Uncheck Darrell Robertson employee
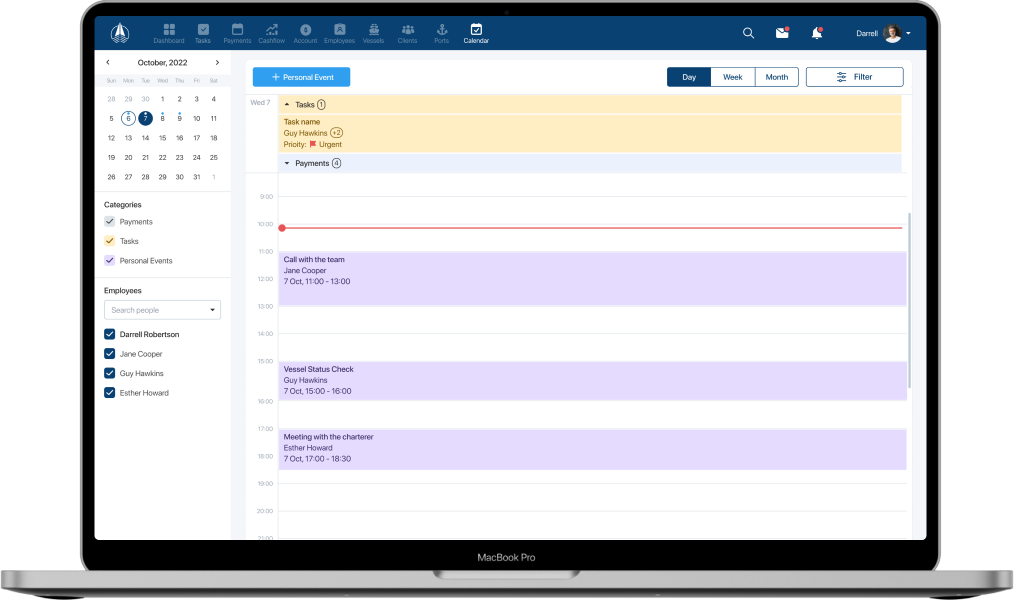 pyautogui.click(x=109, y=334)
